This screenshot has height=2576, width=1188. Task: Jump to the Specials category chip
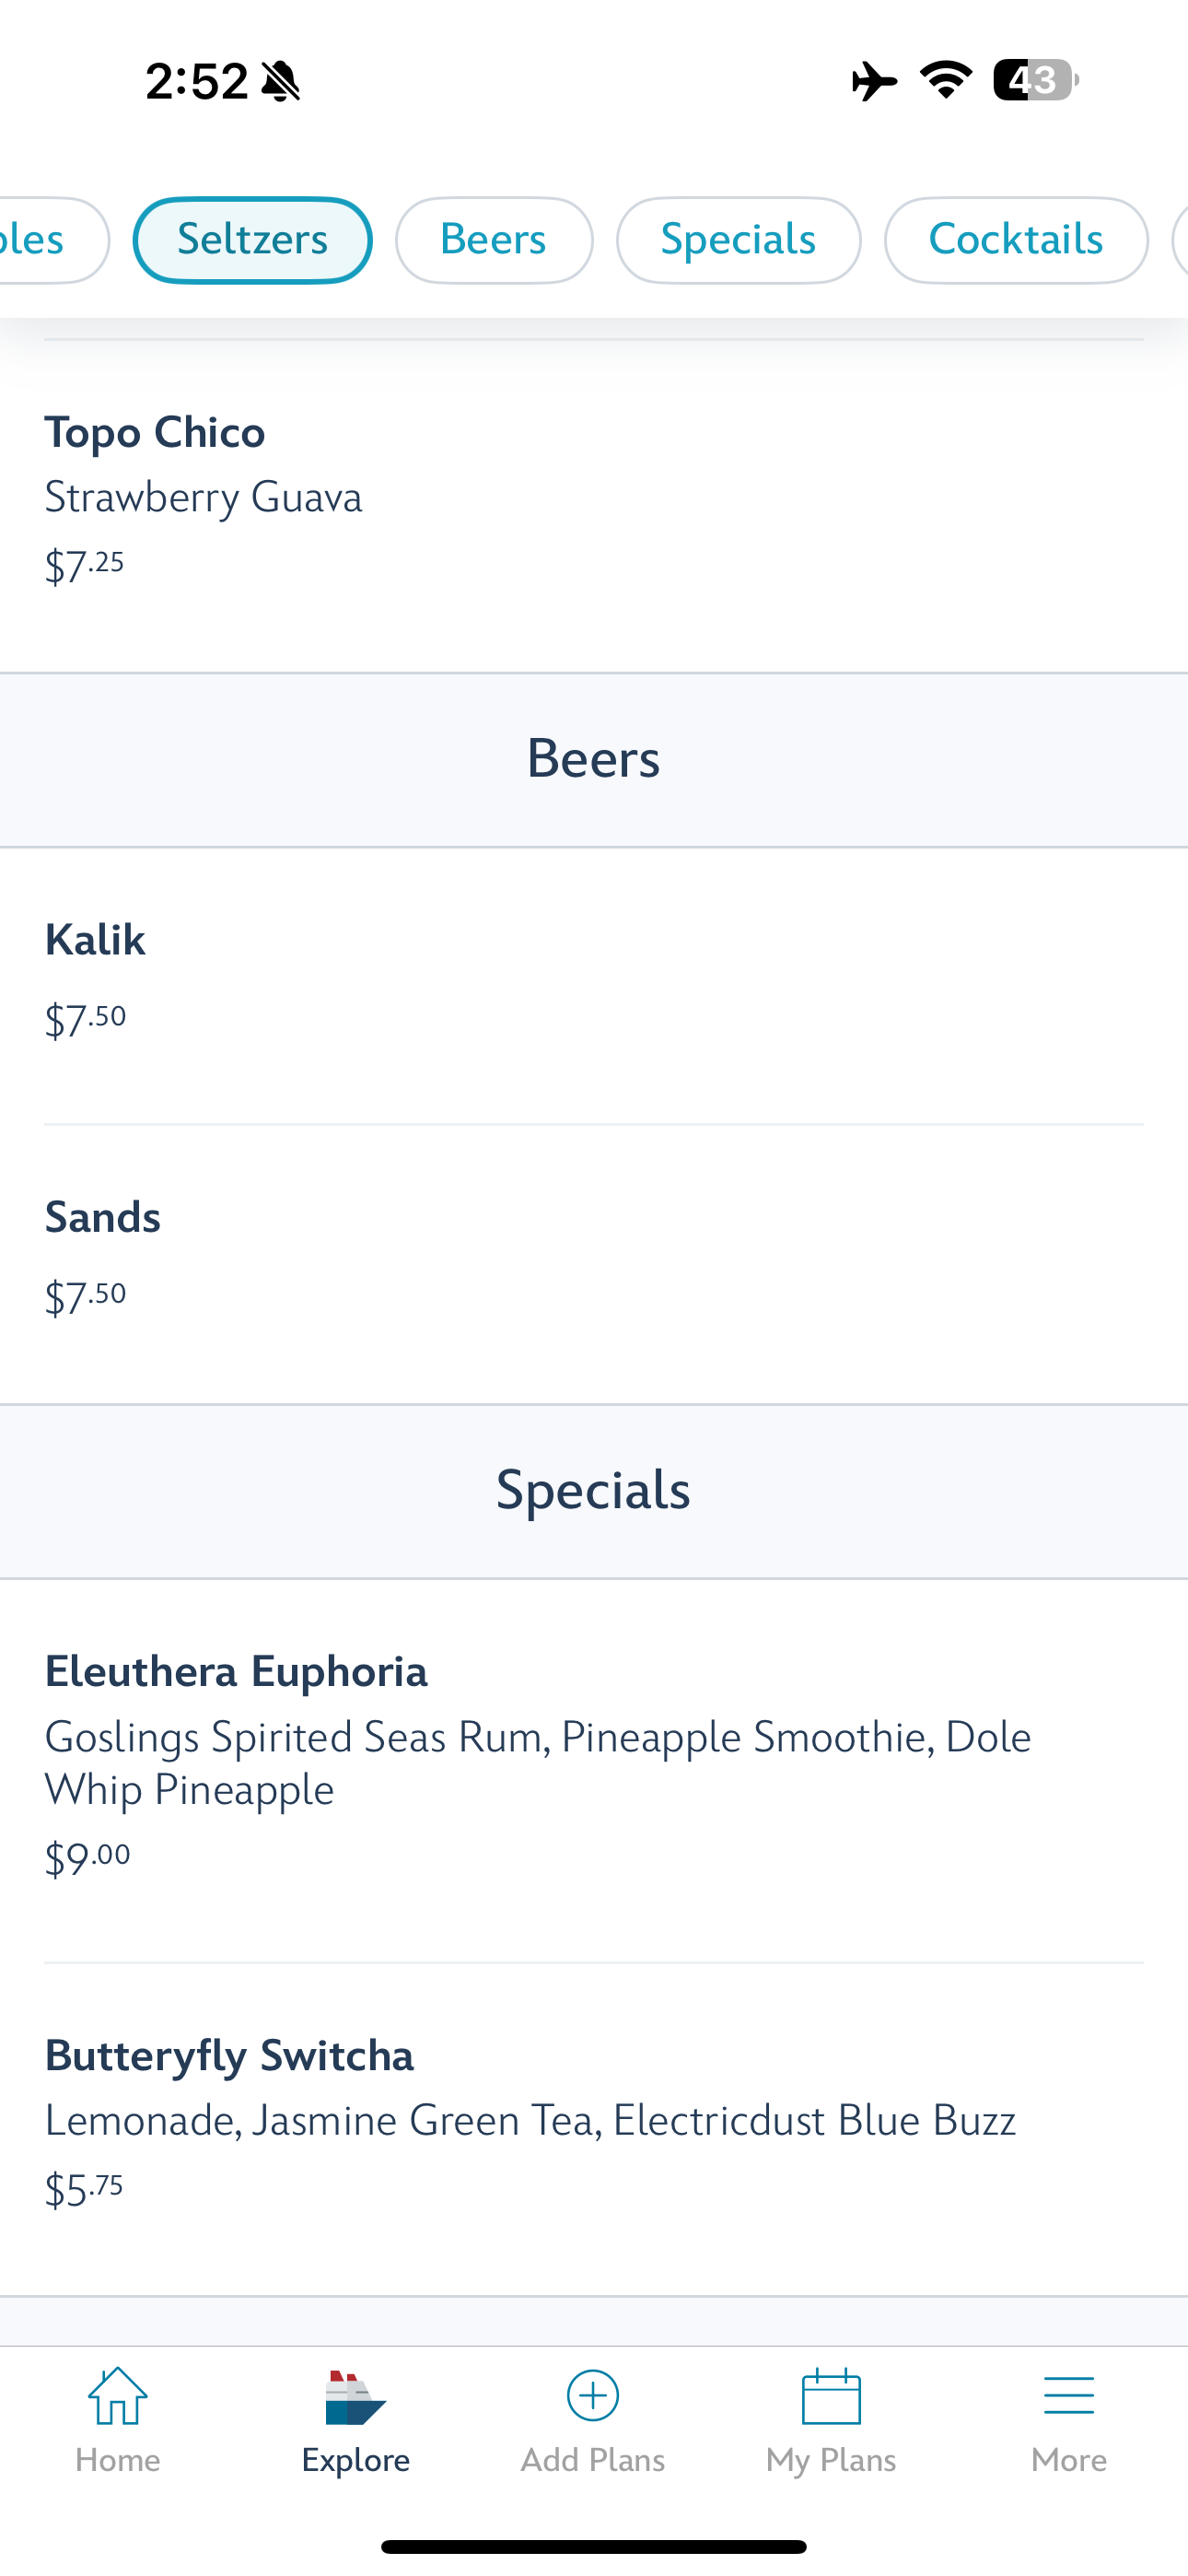point(738,240)
